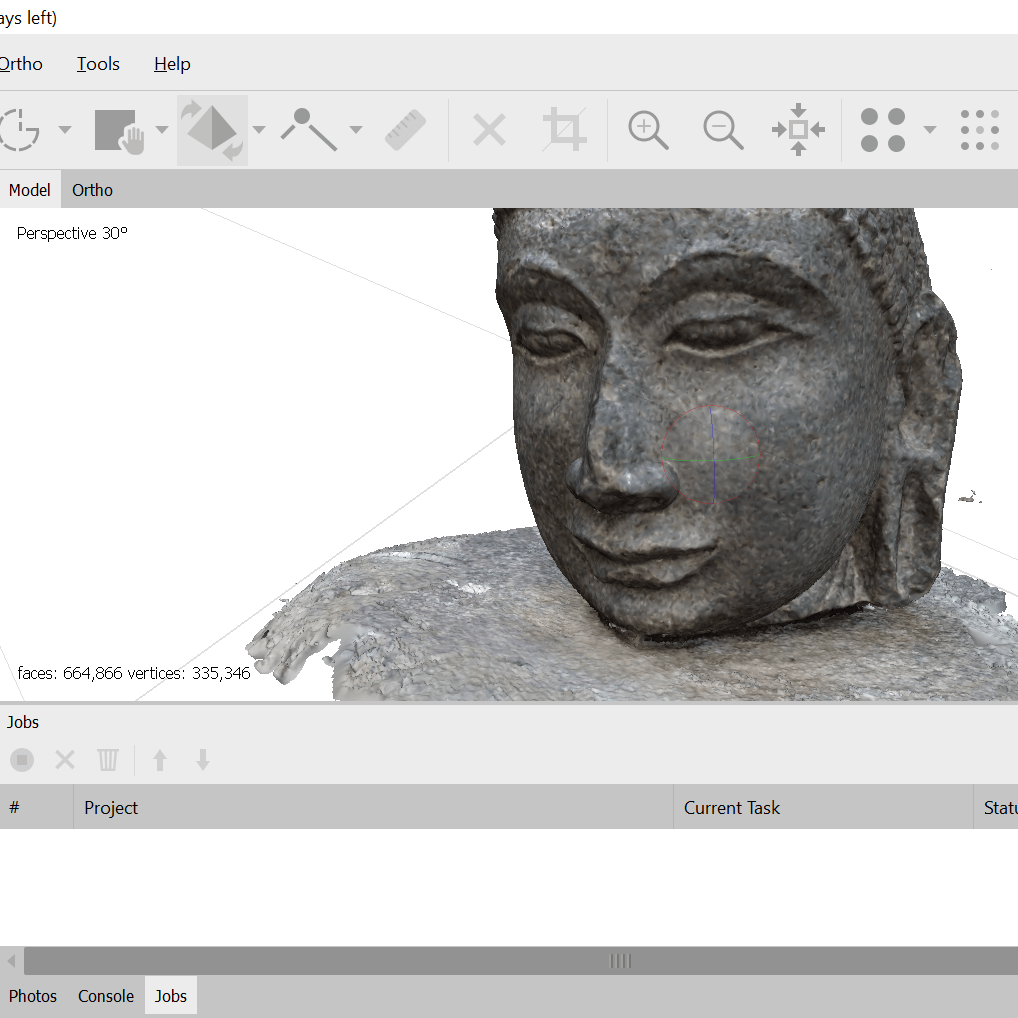The height and width of the screenshot is (1018, 1018).
Task: Cancel job with the X icon in Jobs panel
Action: tap(65, 760)
